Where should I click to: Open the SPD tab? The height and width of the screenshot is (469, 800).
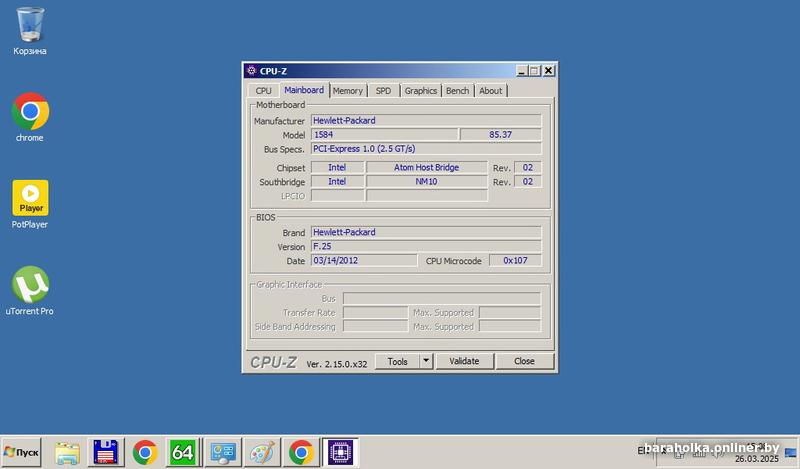pos(383,90)
